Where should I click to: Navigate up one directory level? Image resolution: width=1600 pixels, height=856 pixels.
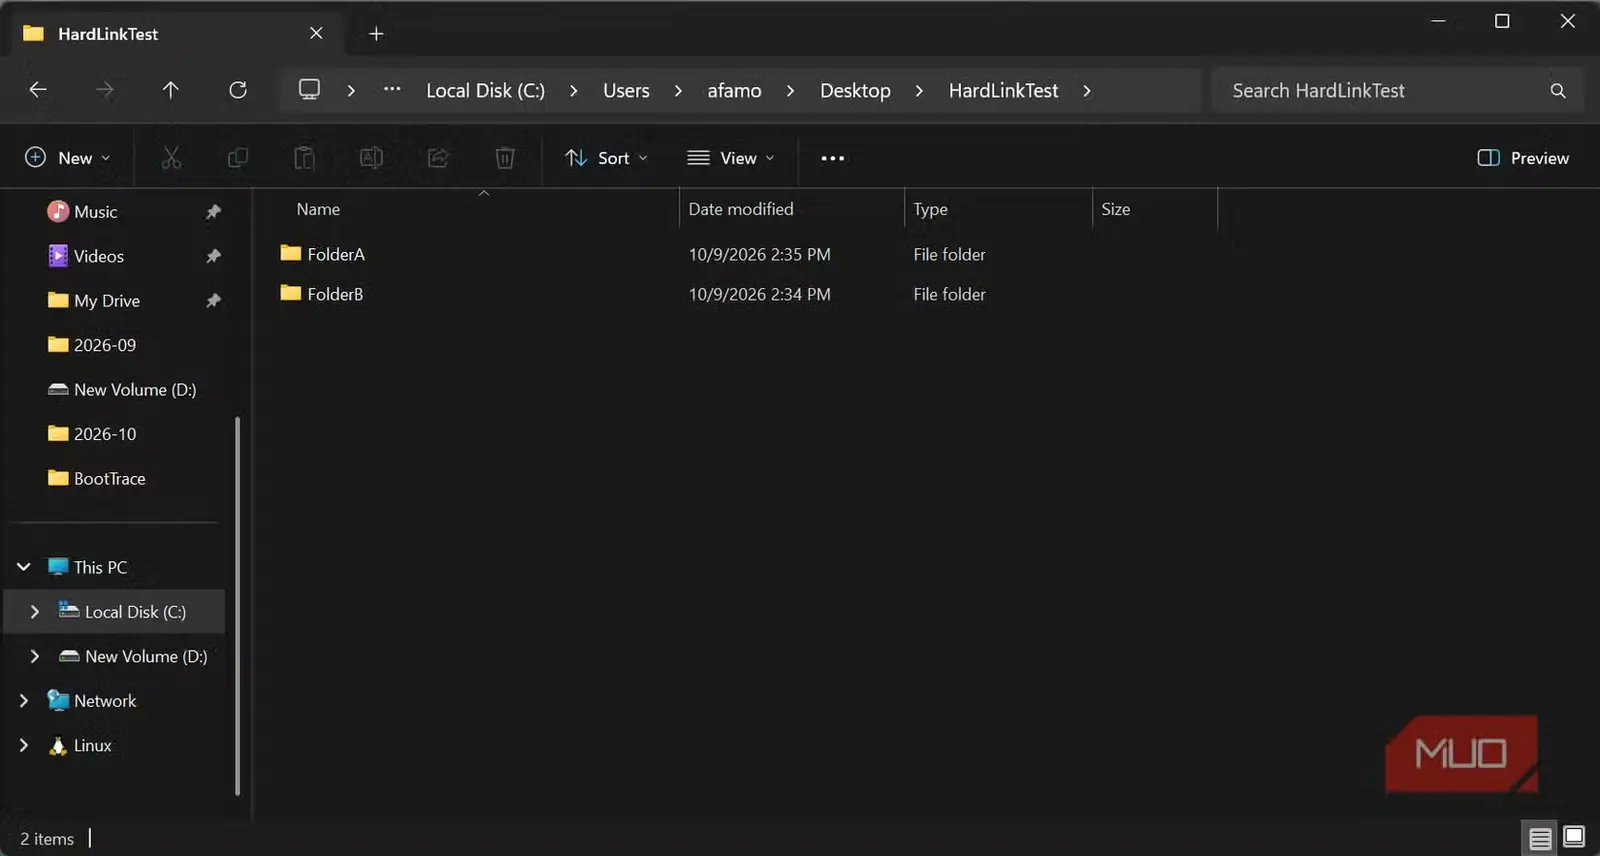point(171,90)
